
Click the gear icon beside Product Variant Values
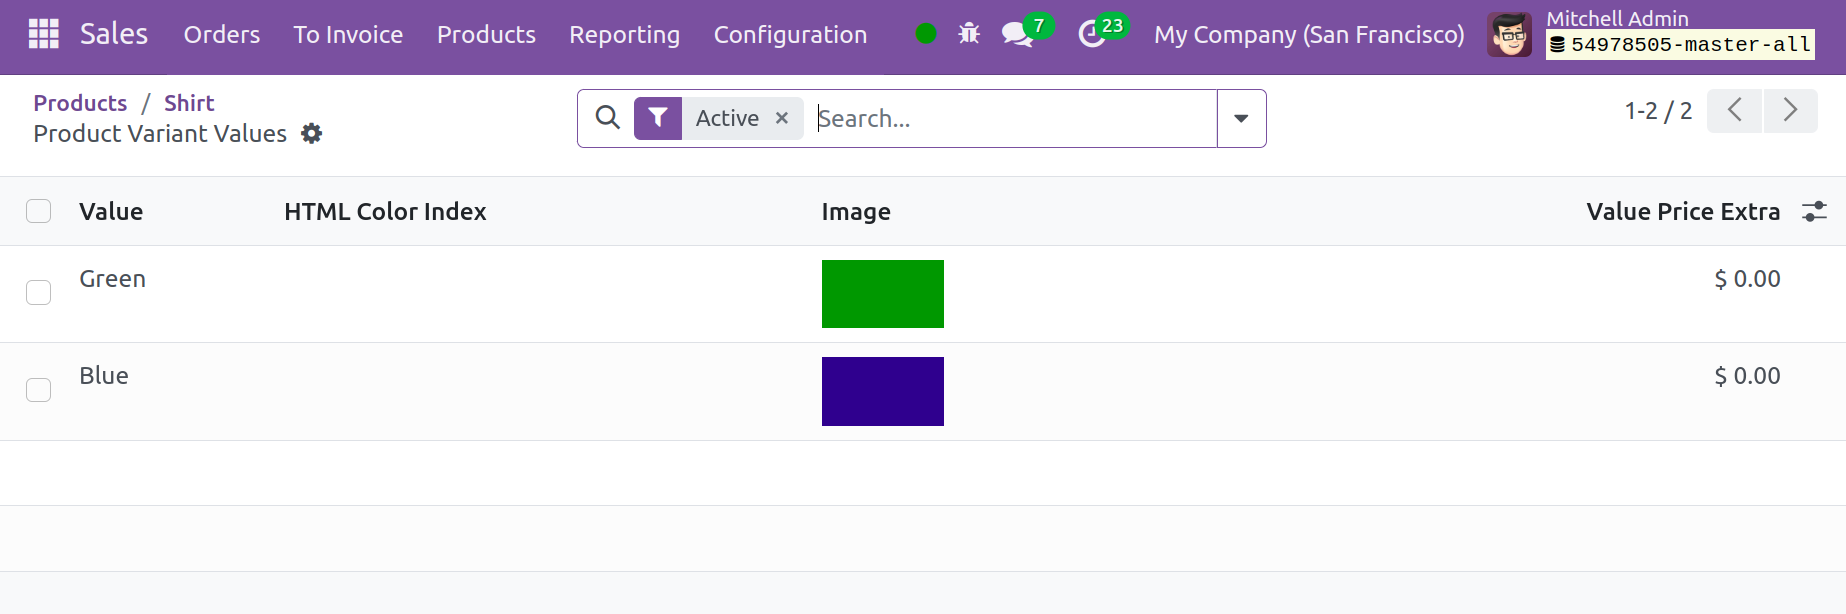(312, 134)
